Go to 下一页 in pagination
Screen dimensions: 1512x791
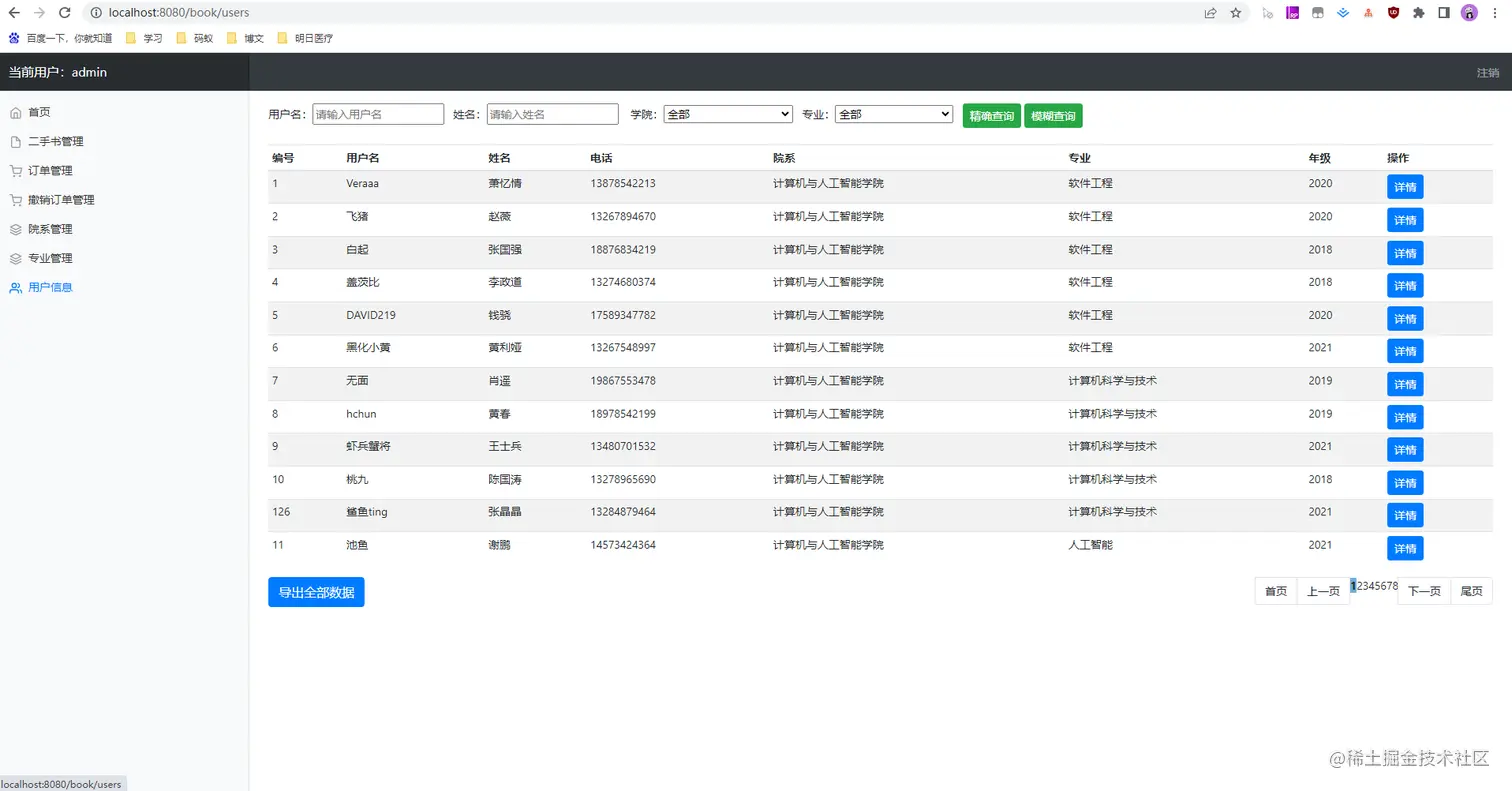1424,591
